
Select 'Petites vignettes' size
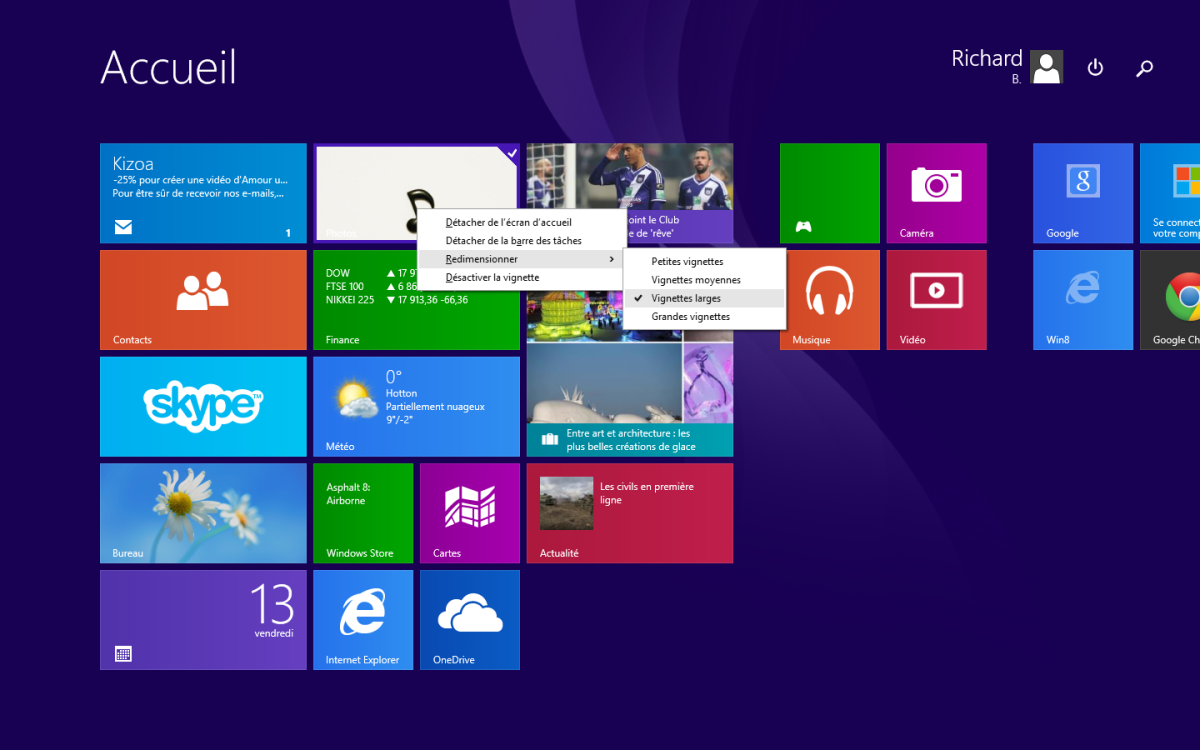(x=705, y=262)
